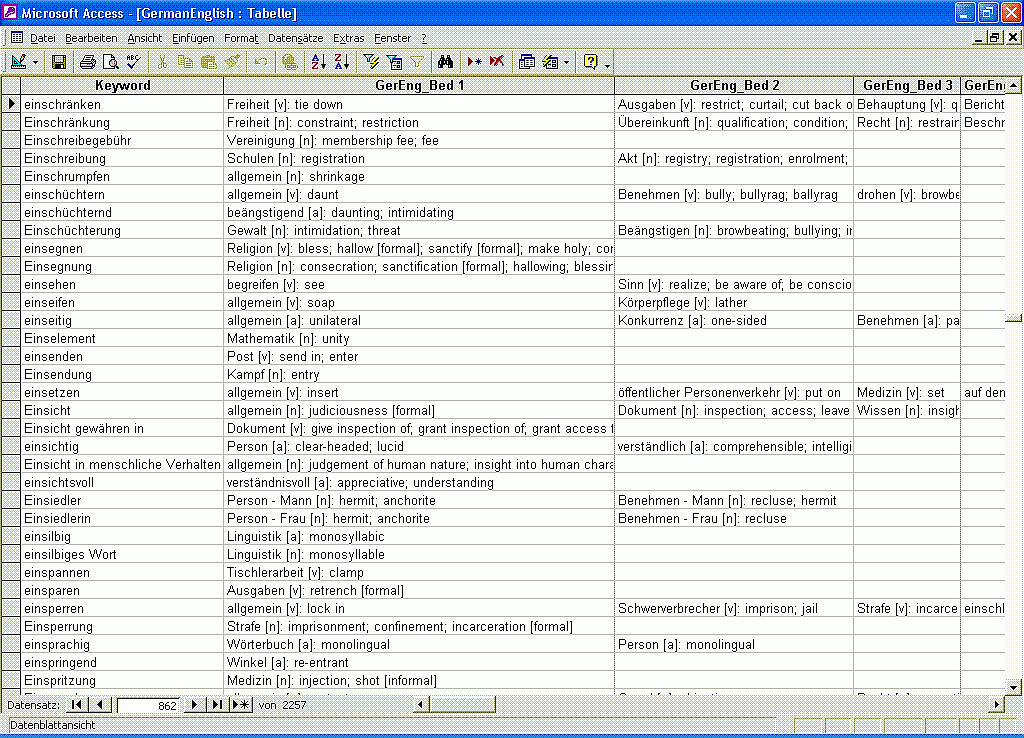Click the scissors cut icon

click(x=162, y=62)
